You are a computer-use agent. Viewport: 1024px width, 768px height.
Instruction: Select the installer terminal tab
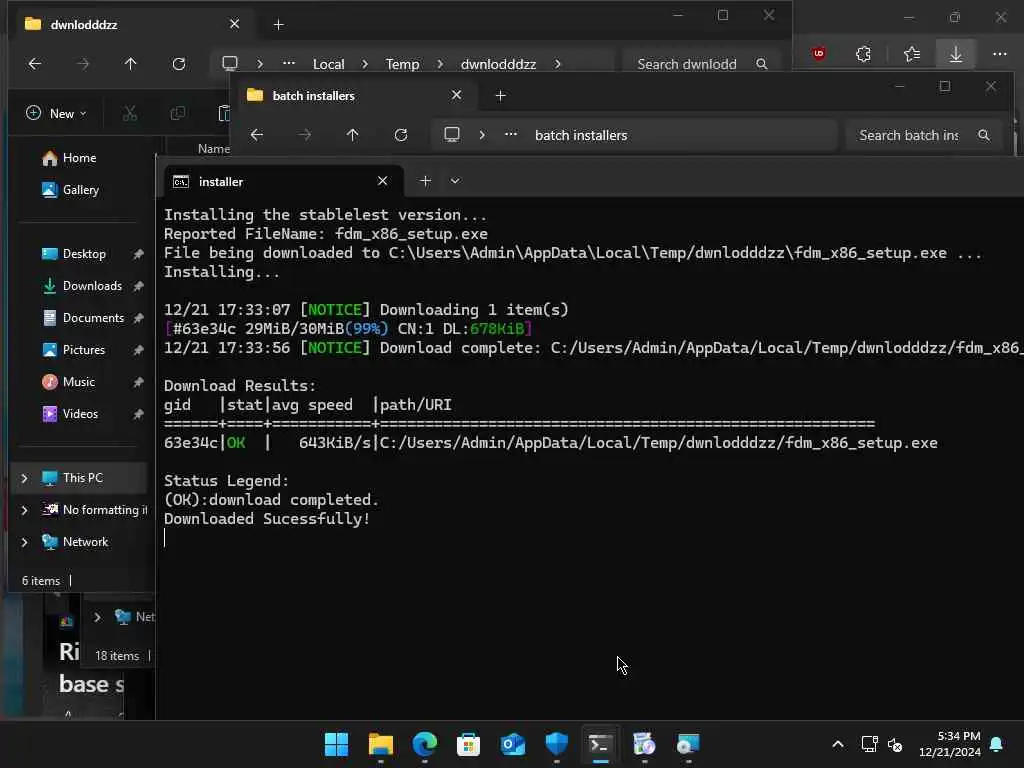click(283, 182)
